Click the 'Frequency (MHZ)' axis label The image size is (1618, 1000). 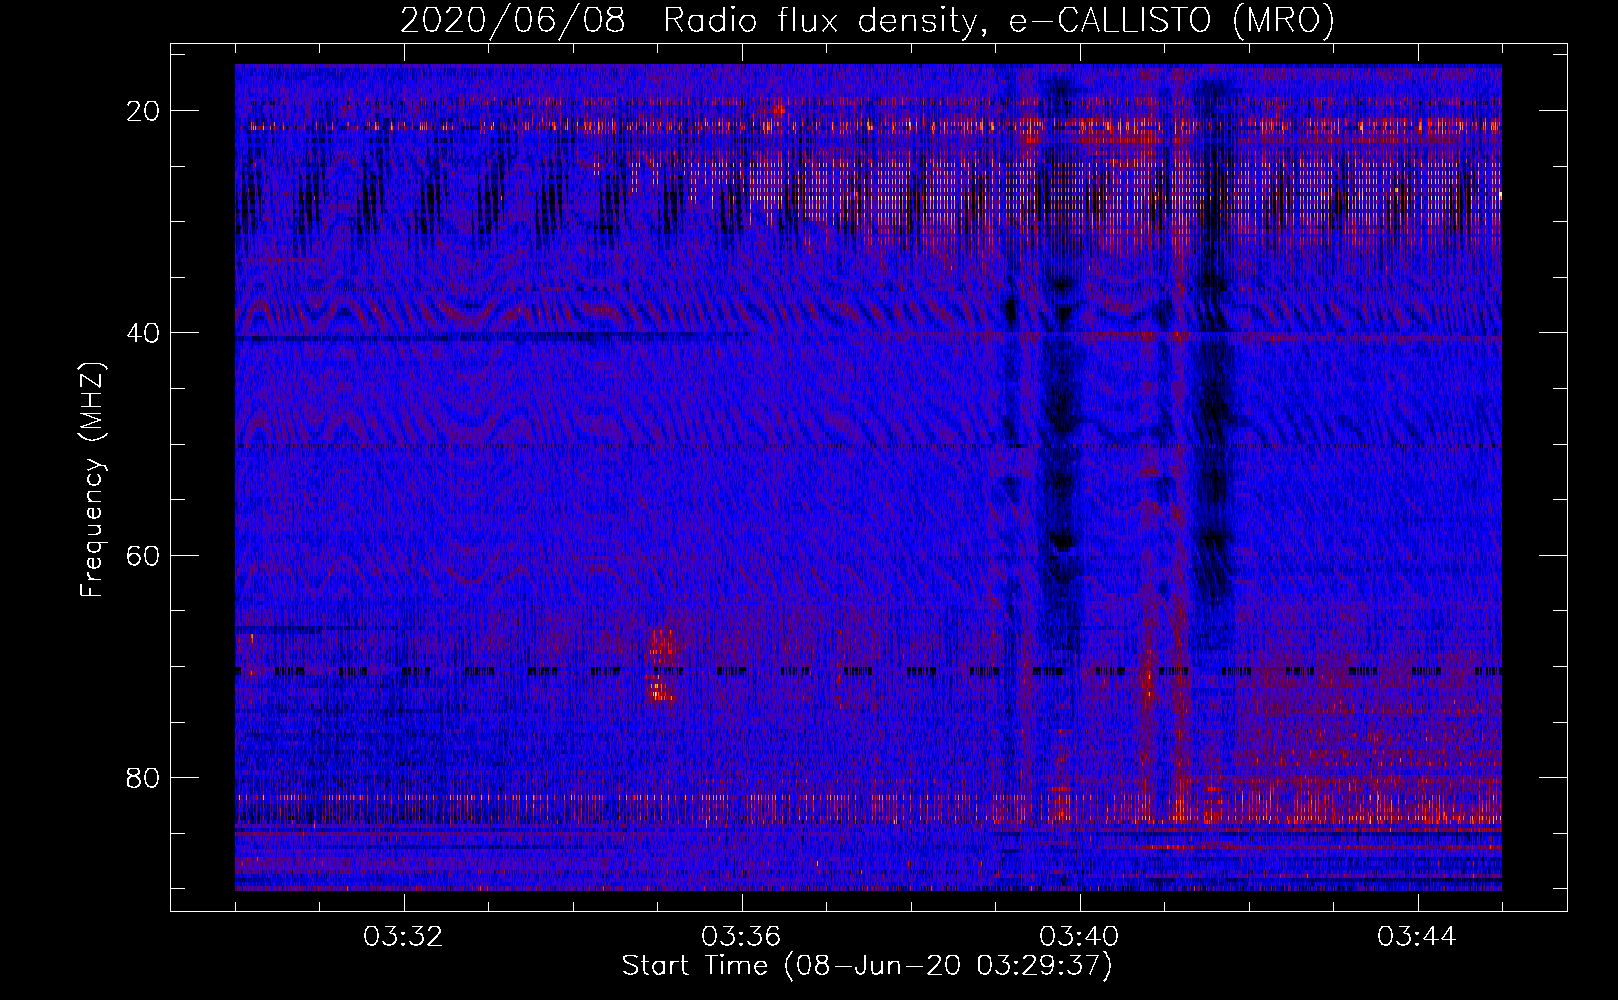click(92, 480)
